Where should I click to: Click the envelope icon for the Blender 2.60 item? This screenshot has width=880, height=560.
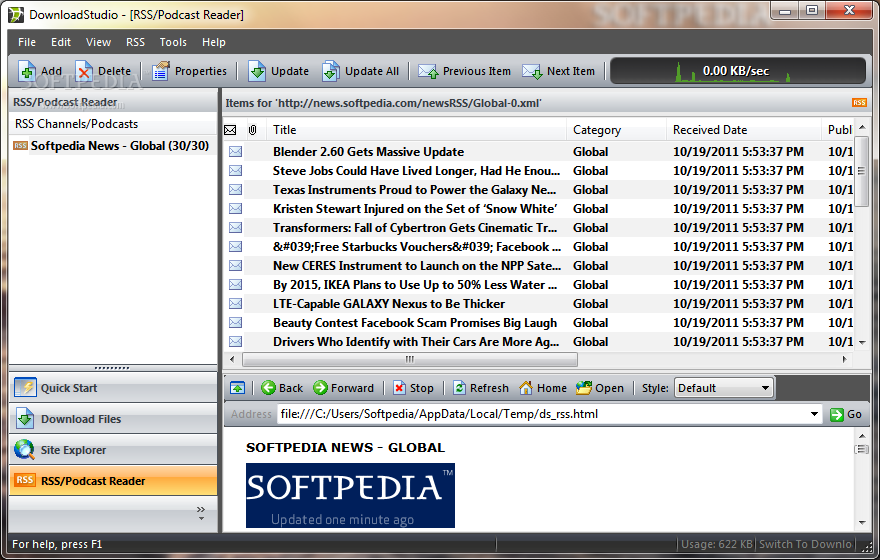[236, 152]
